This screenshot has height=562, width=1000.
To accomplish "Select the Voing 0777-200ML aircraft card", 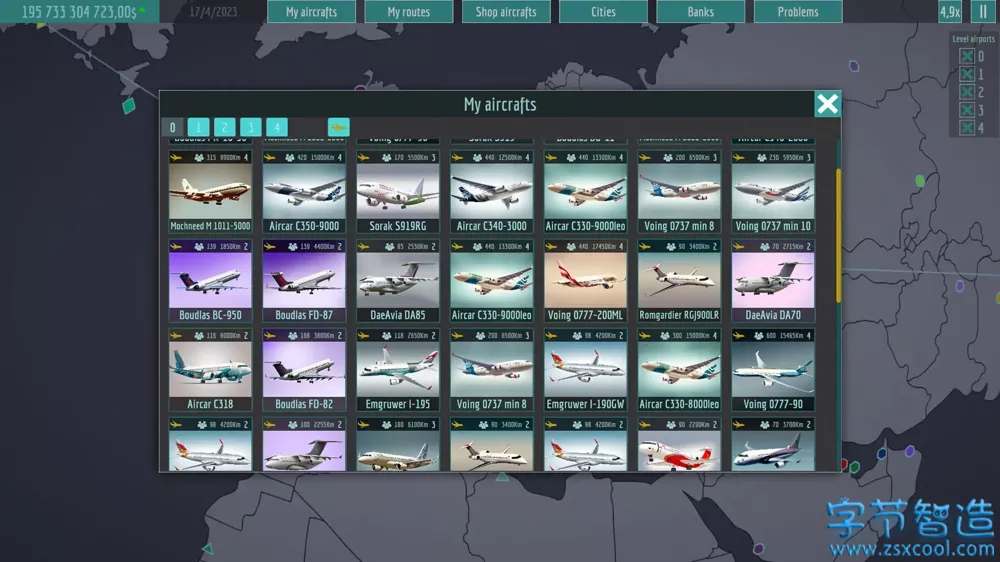I will pos(585,281).
